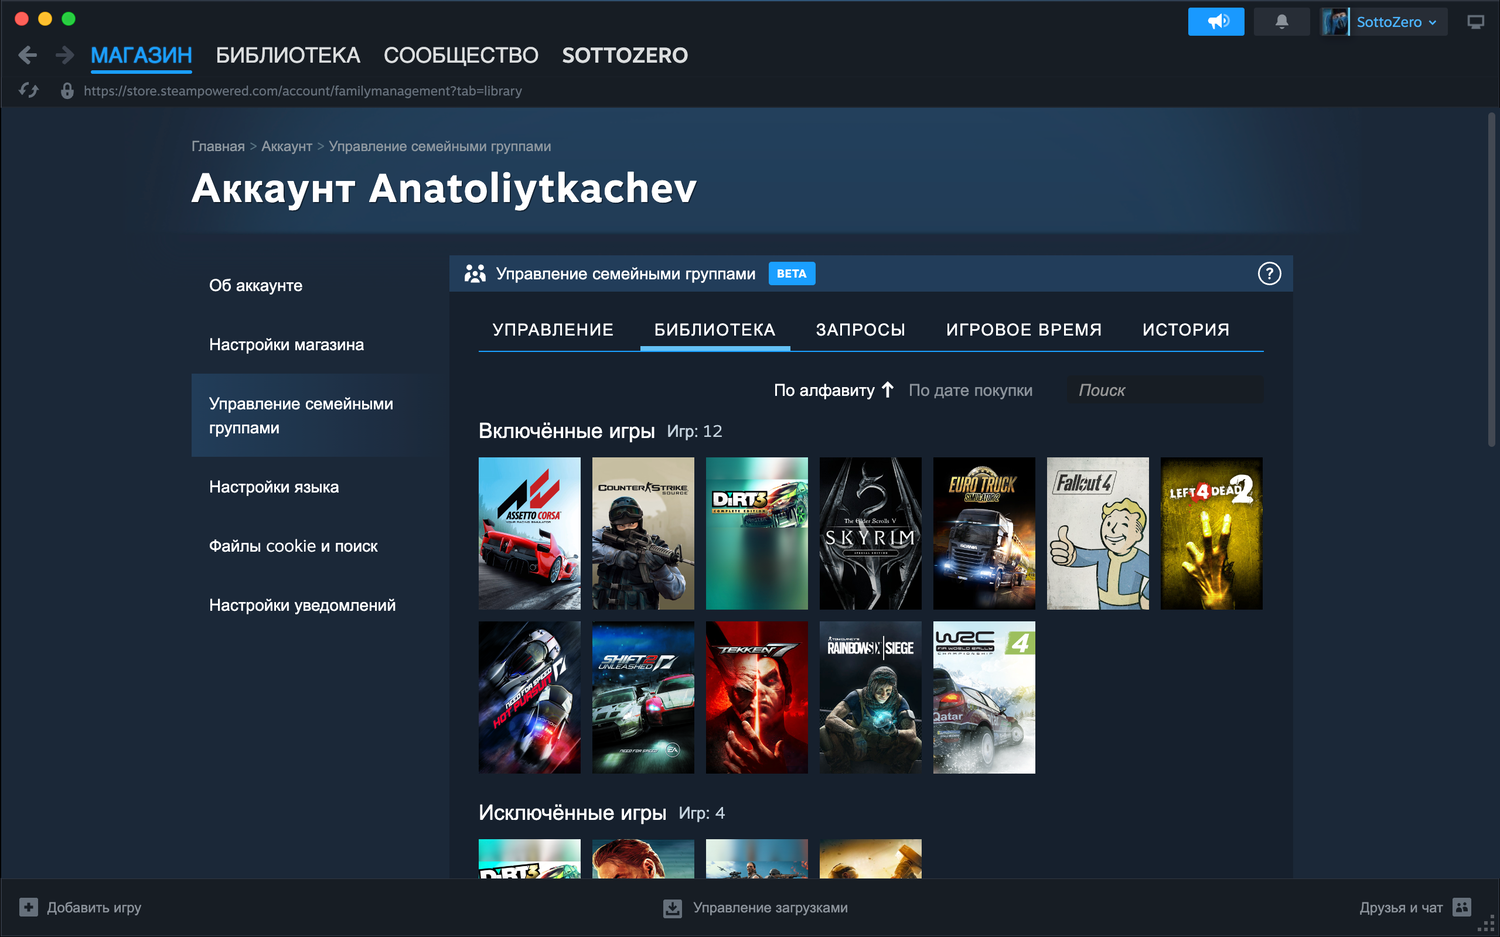Viewport: 1500px width, 937px height.
Task: Select the Assetto Corsa cover
Action: pos(530,534)
